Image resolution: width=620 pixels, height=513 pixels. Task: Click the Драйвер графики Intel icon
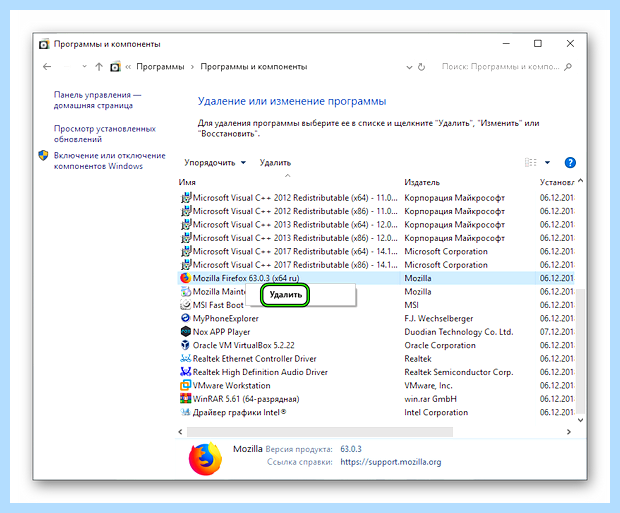(185, 412)
